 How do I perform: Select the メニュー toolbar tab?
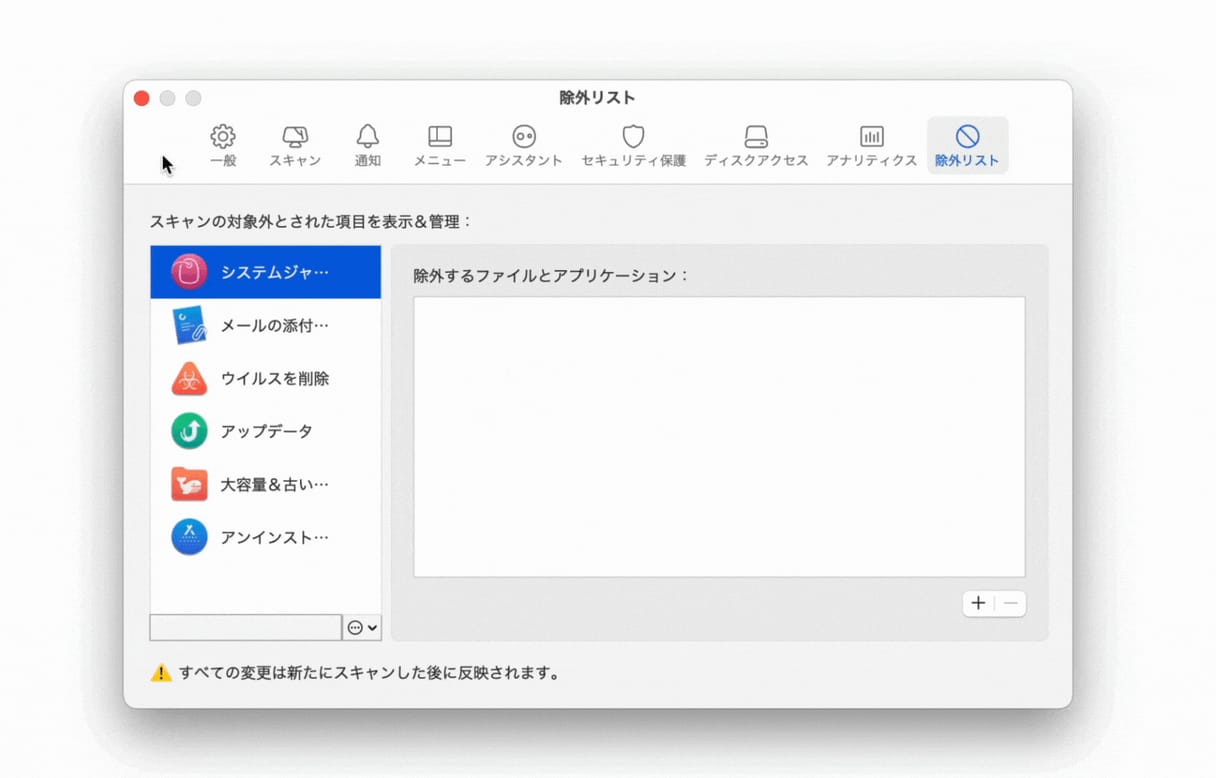pos(440,145)
